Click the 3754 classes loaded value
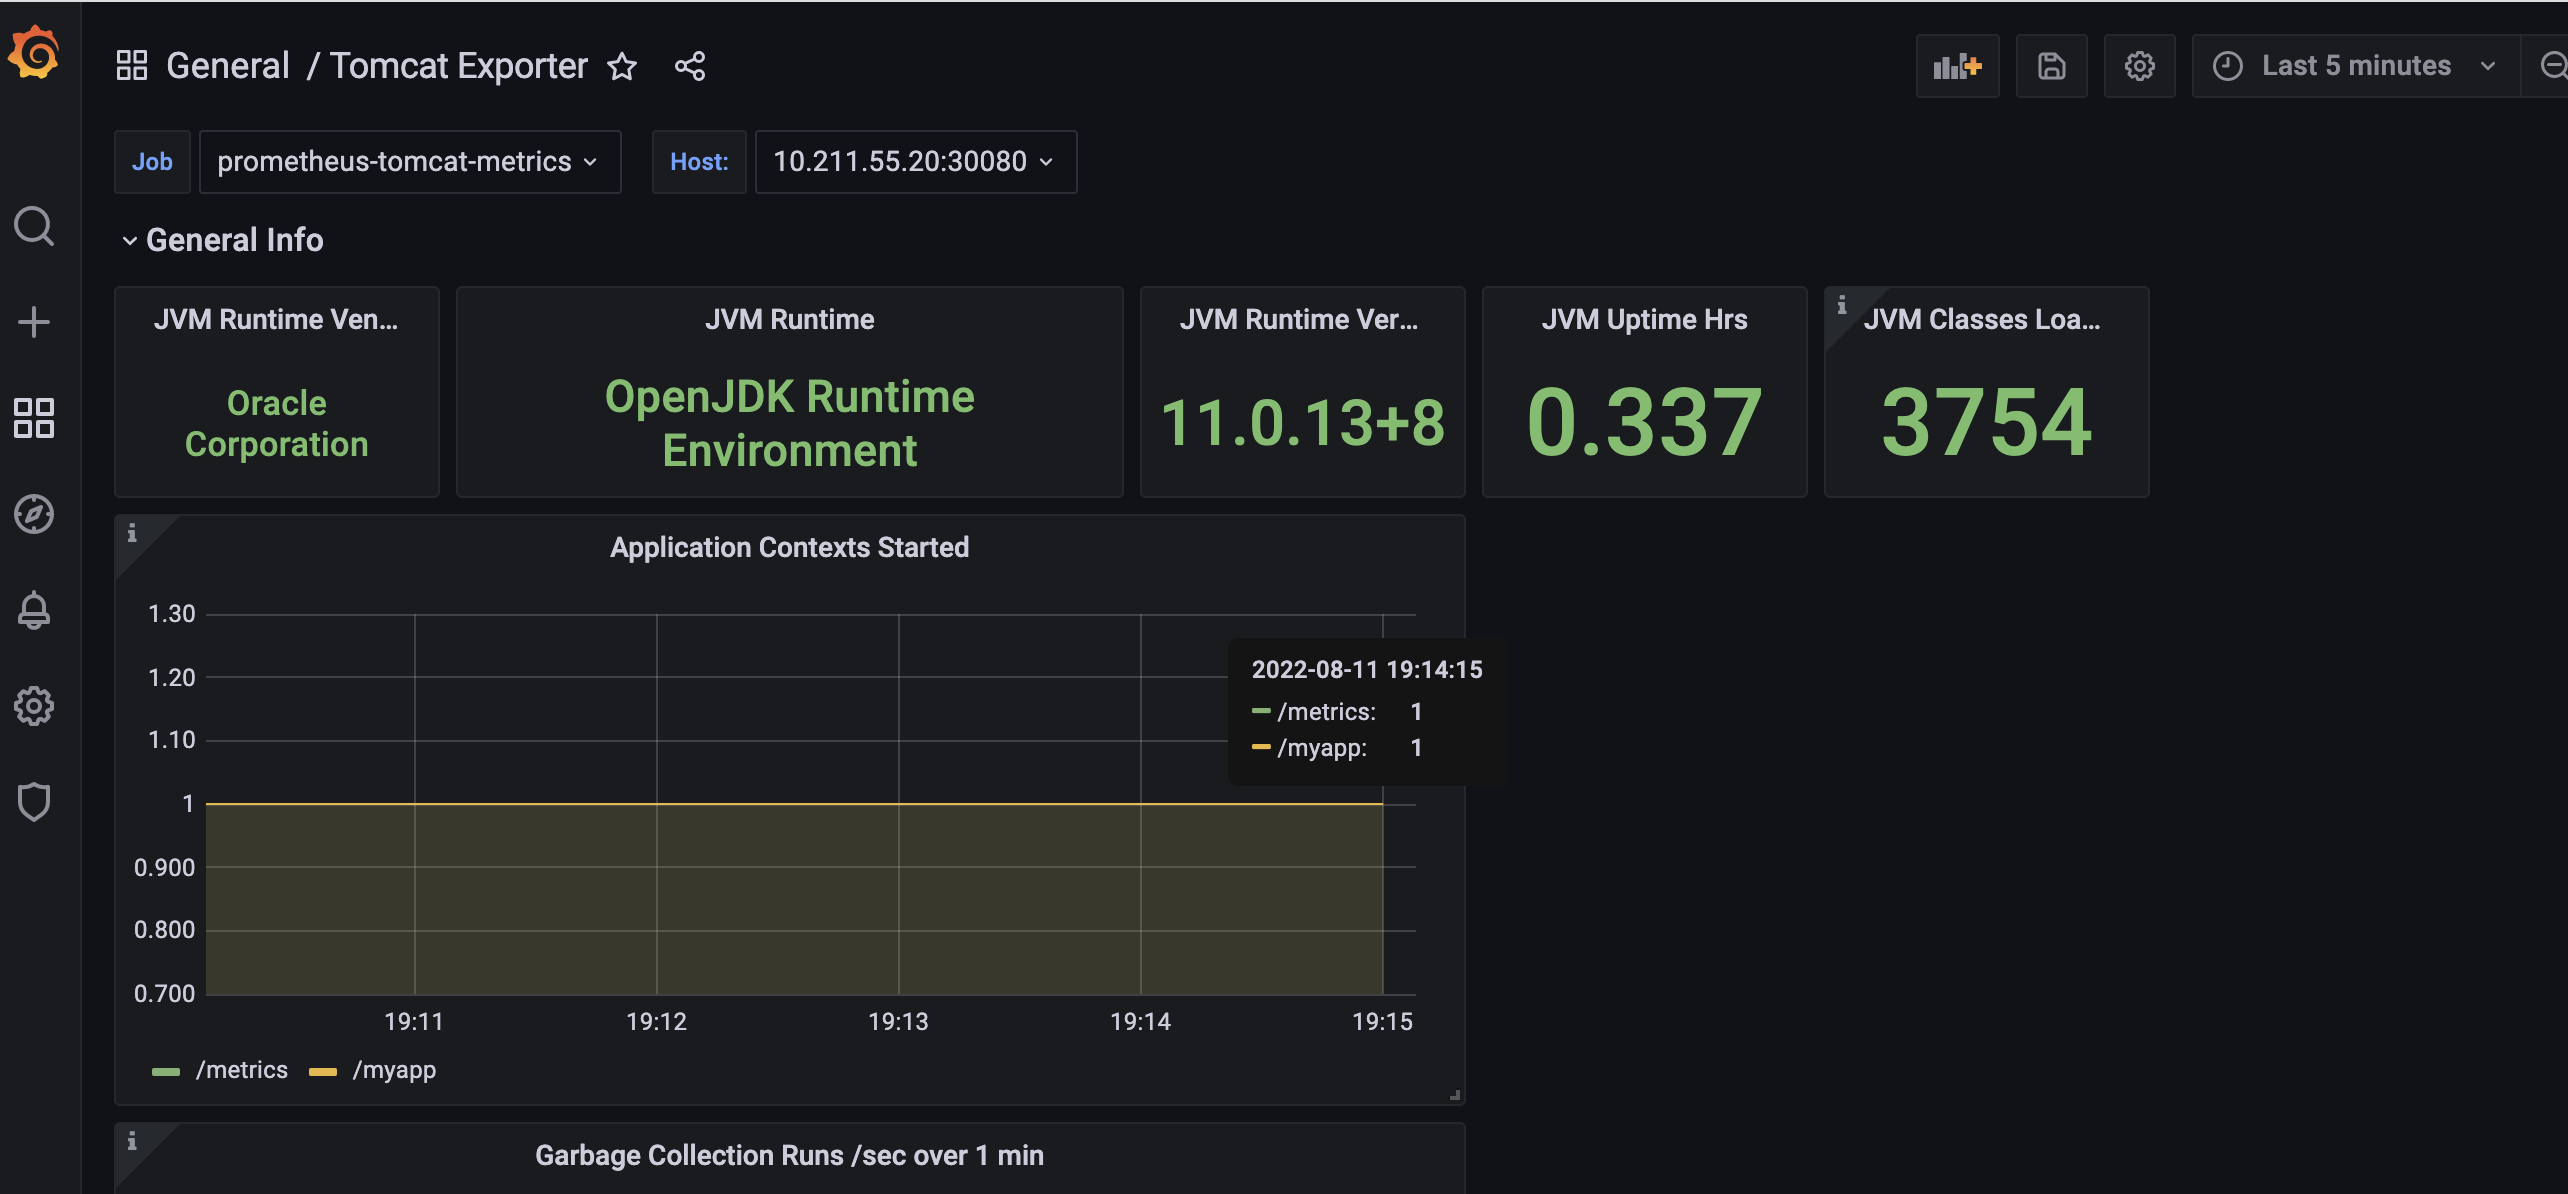The image size is (2568, 1194). [1987, 422]
